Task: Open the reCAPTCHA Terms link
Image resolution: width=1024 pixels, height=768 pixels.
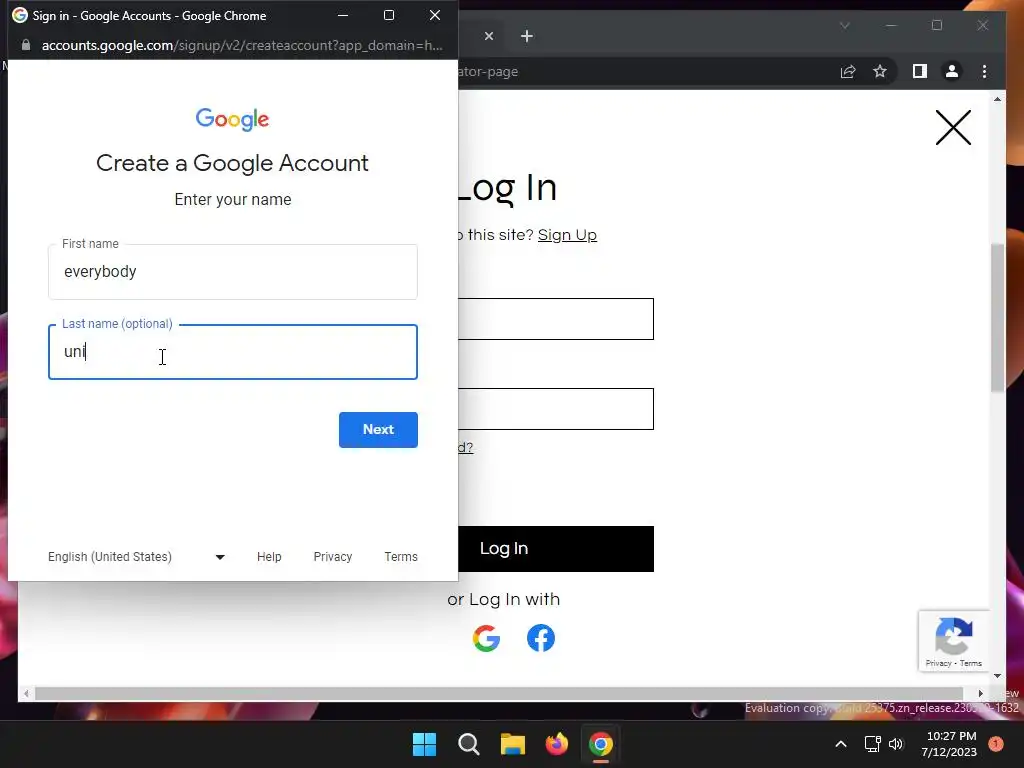Action: [x=970, y=663]
